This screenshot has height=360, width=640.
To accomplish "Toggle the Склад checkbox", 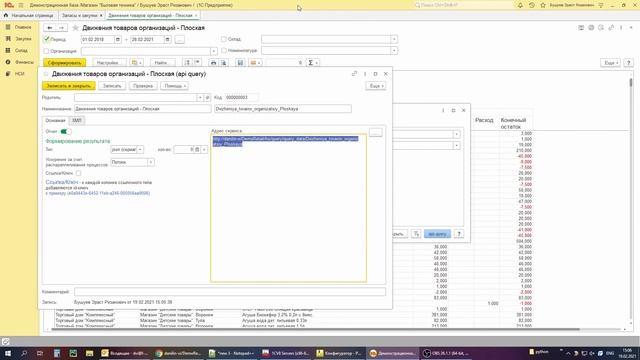I will (x=224, y=39).
